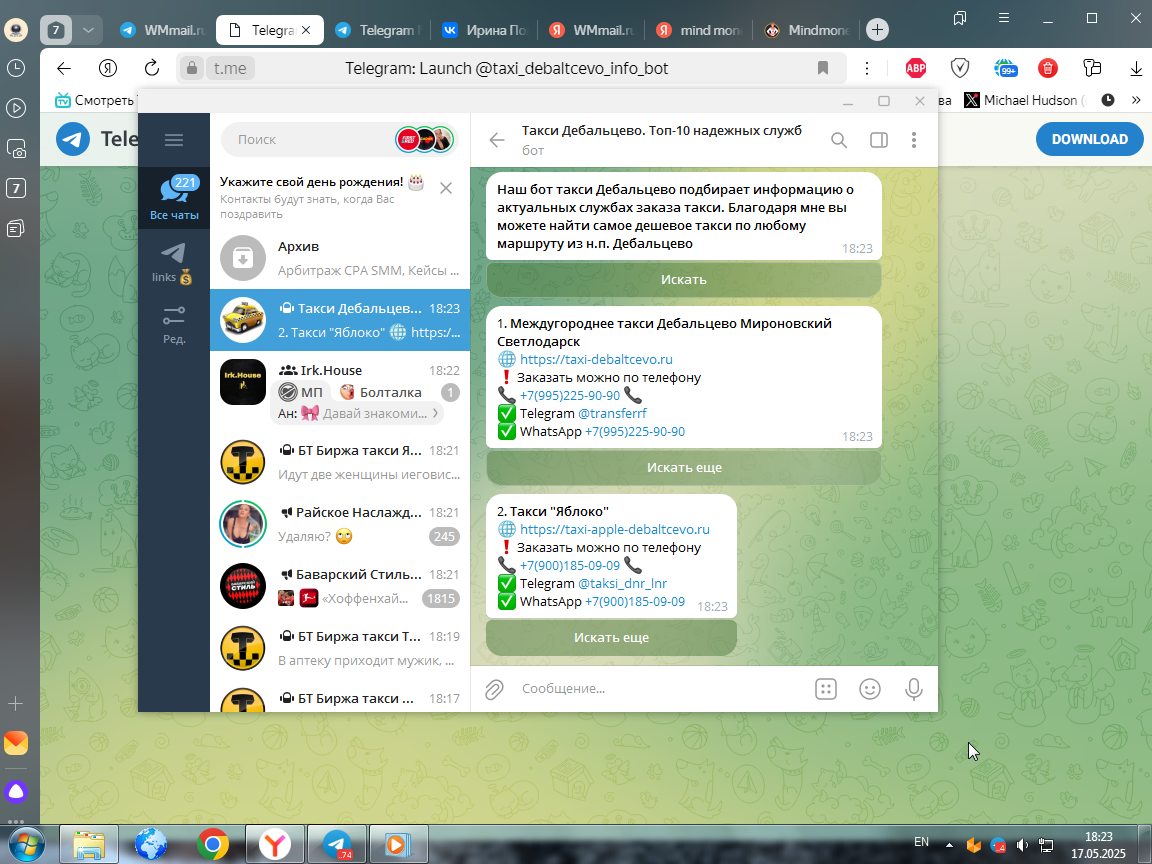Switch to the first WMmail.ru tab

pos(163,30)
